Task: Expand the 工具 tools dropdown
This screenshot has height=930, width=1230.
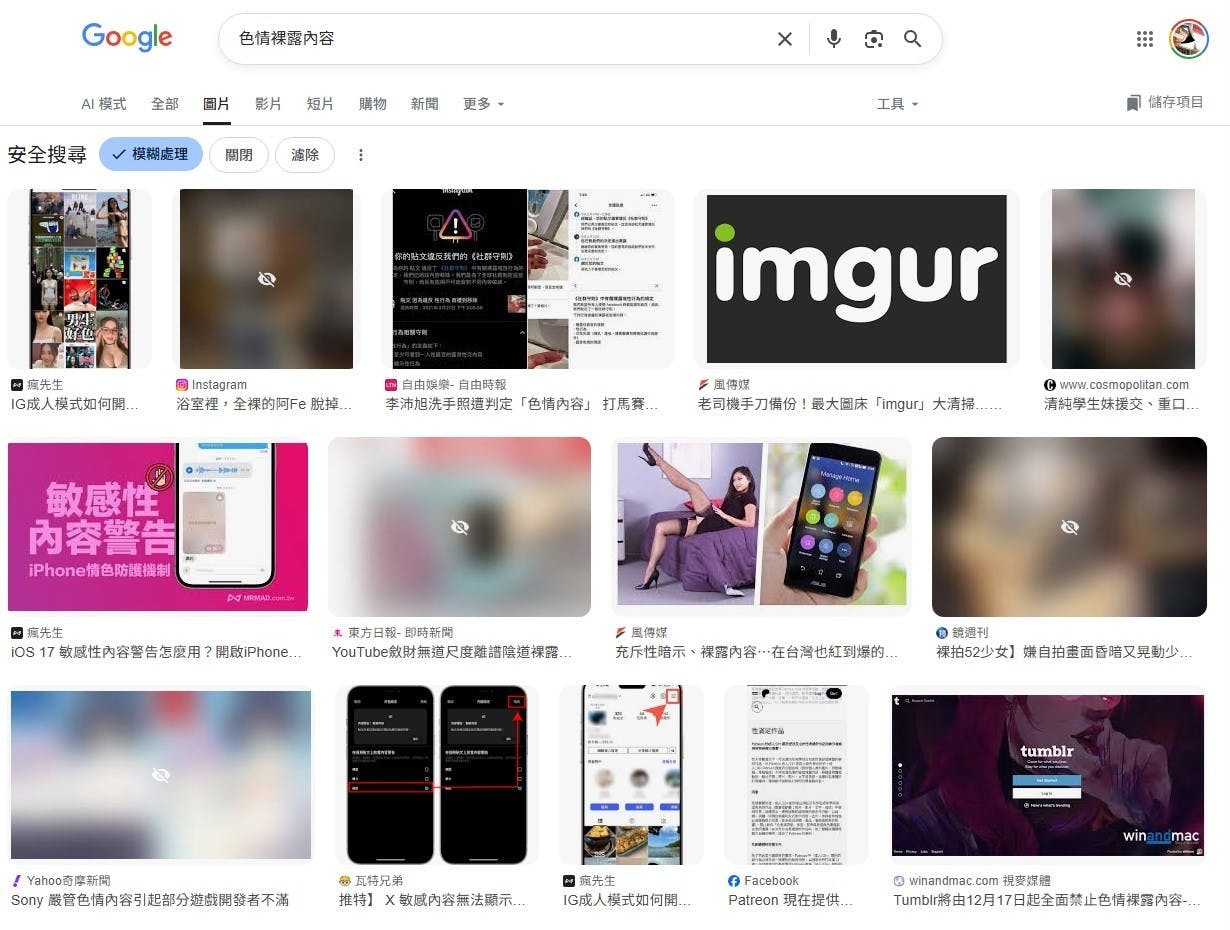Action: [x=897, y=104]
